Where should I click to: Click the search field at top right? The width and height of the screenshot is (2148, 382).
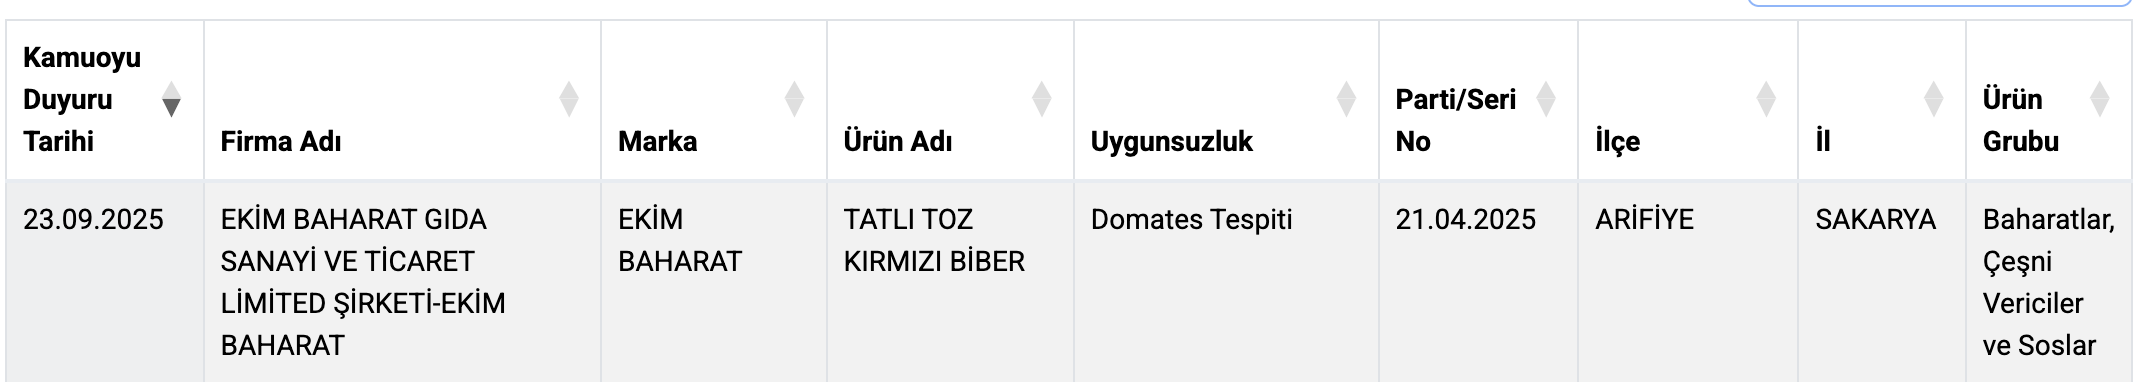[1940, 3]
